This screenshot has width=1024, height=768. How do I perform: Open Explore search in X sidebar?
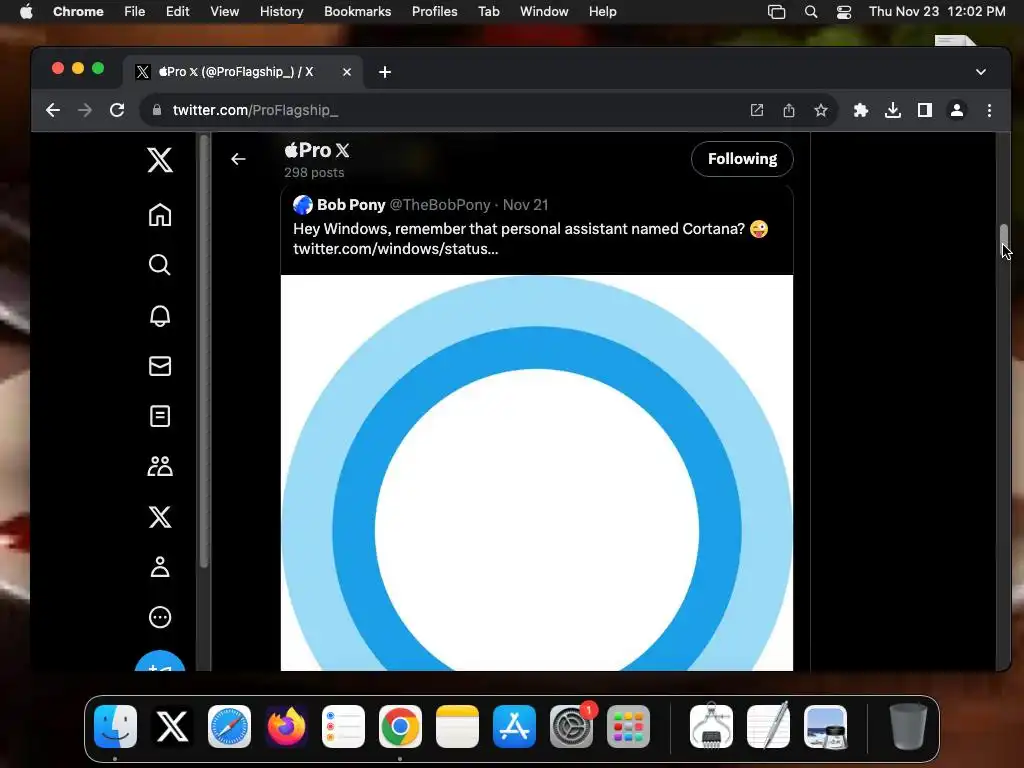160,264
